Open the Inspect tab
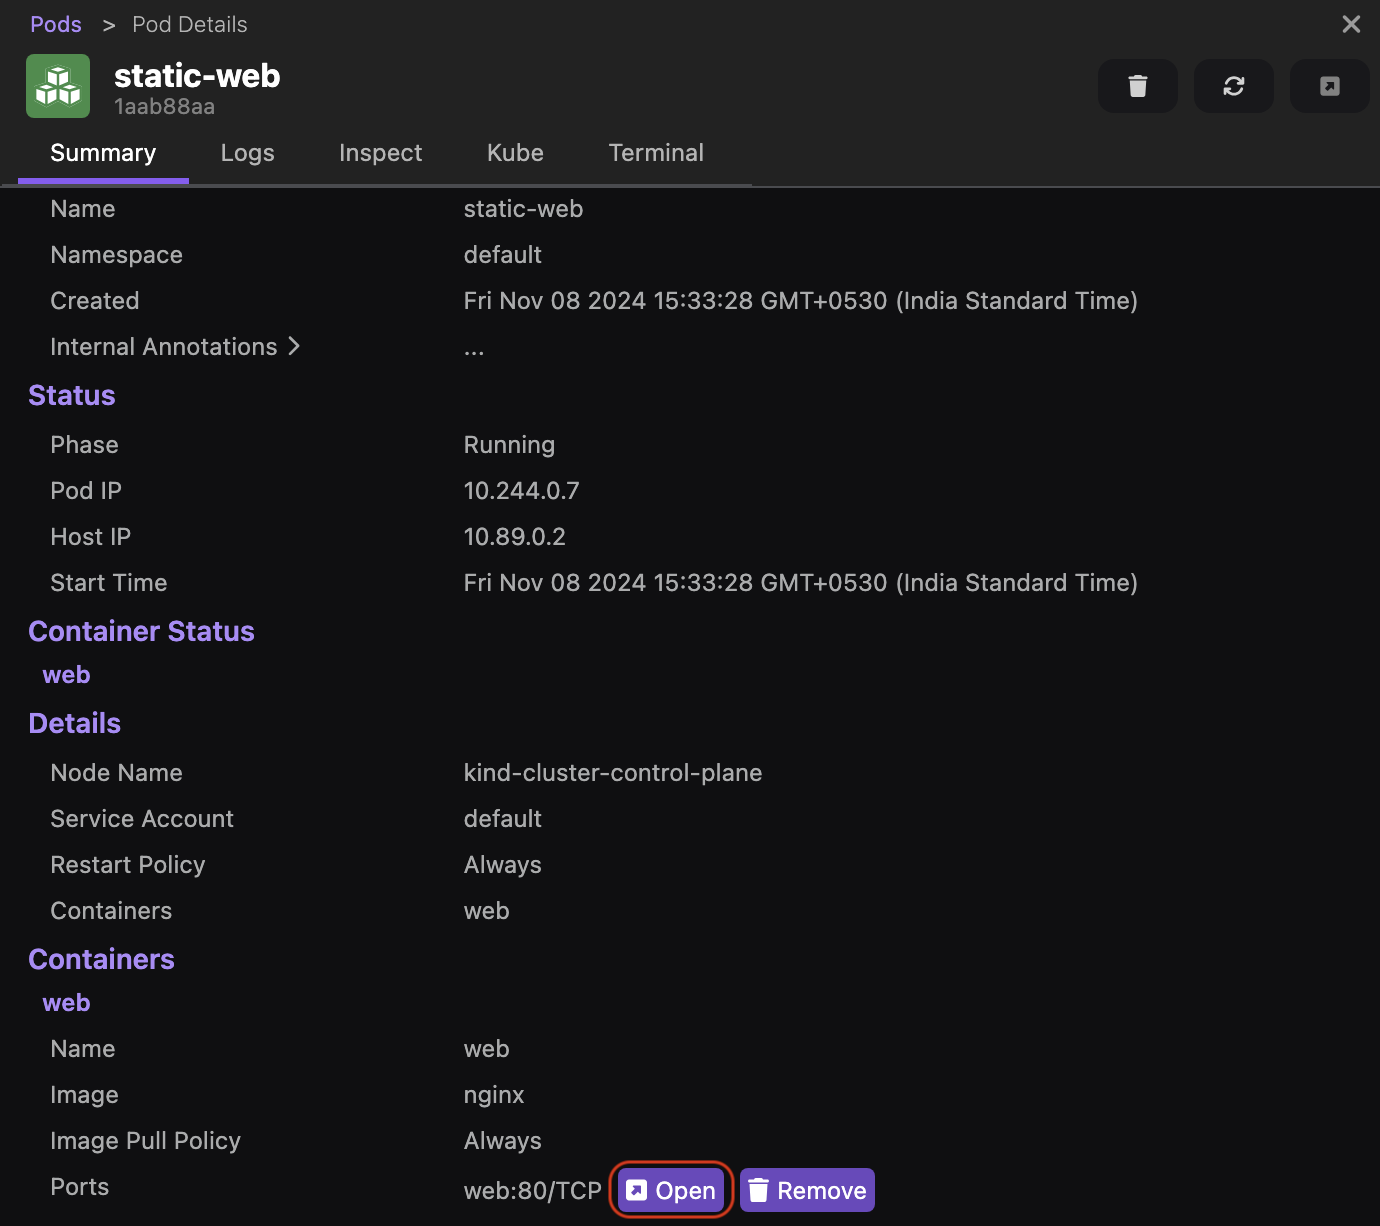Screen dimensions: 1380x1226 [x=380, y=153]
